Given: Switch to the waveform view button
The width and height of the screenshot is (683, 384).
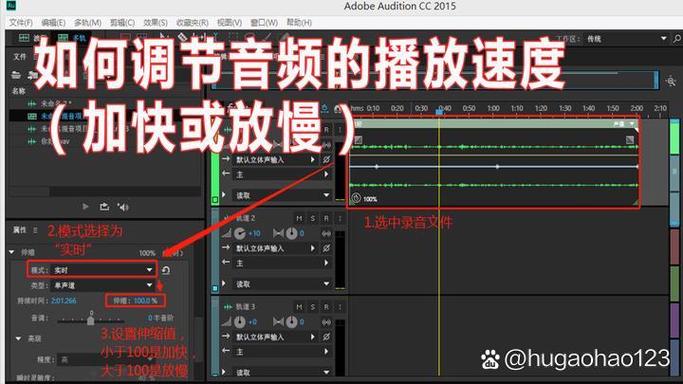Looking at the screenshot, I should tap(31, 38).
